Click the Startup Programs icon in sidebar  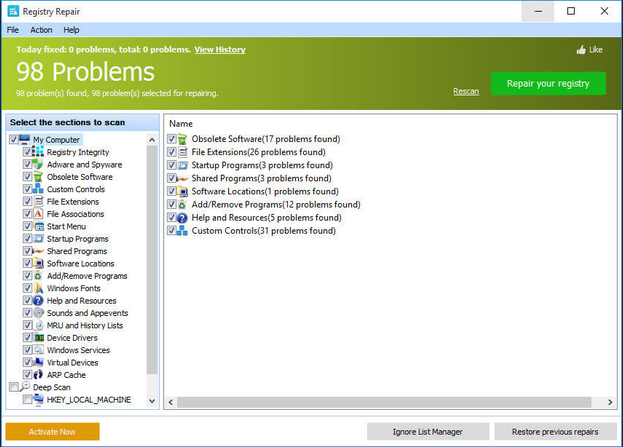pos(38,238)
